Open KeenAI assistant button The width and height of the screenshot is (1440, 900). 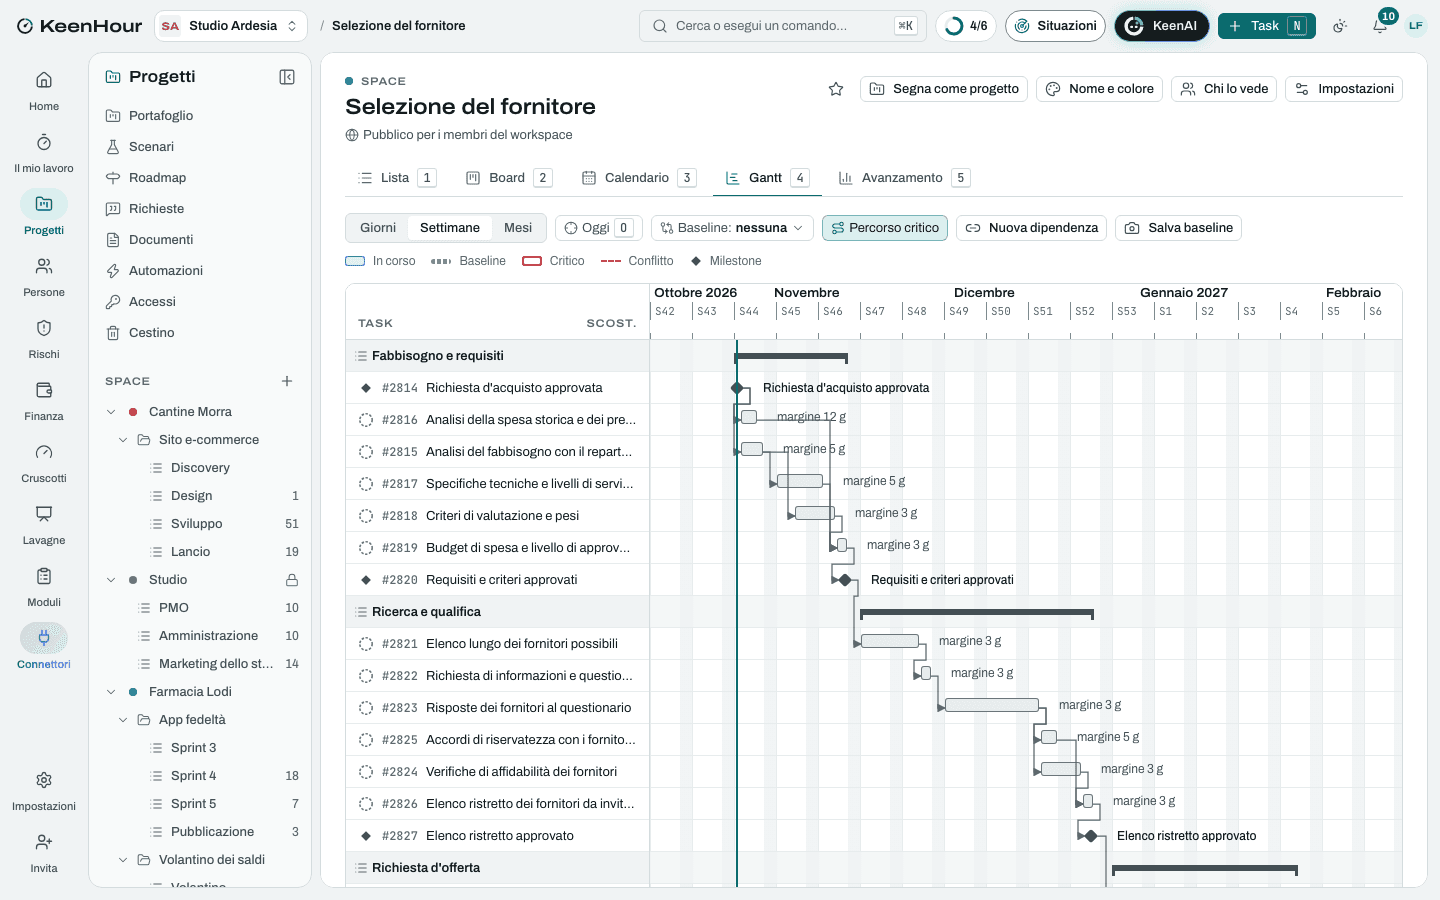point(1162,26)
